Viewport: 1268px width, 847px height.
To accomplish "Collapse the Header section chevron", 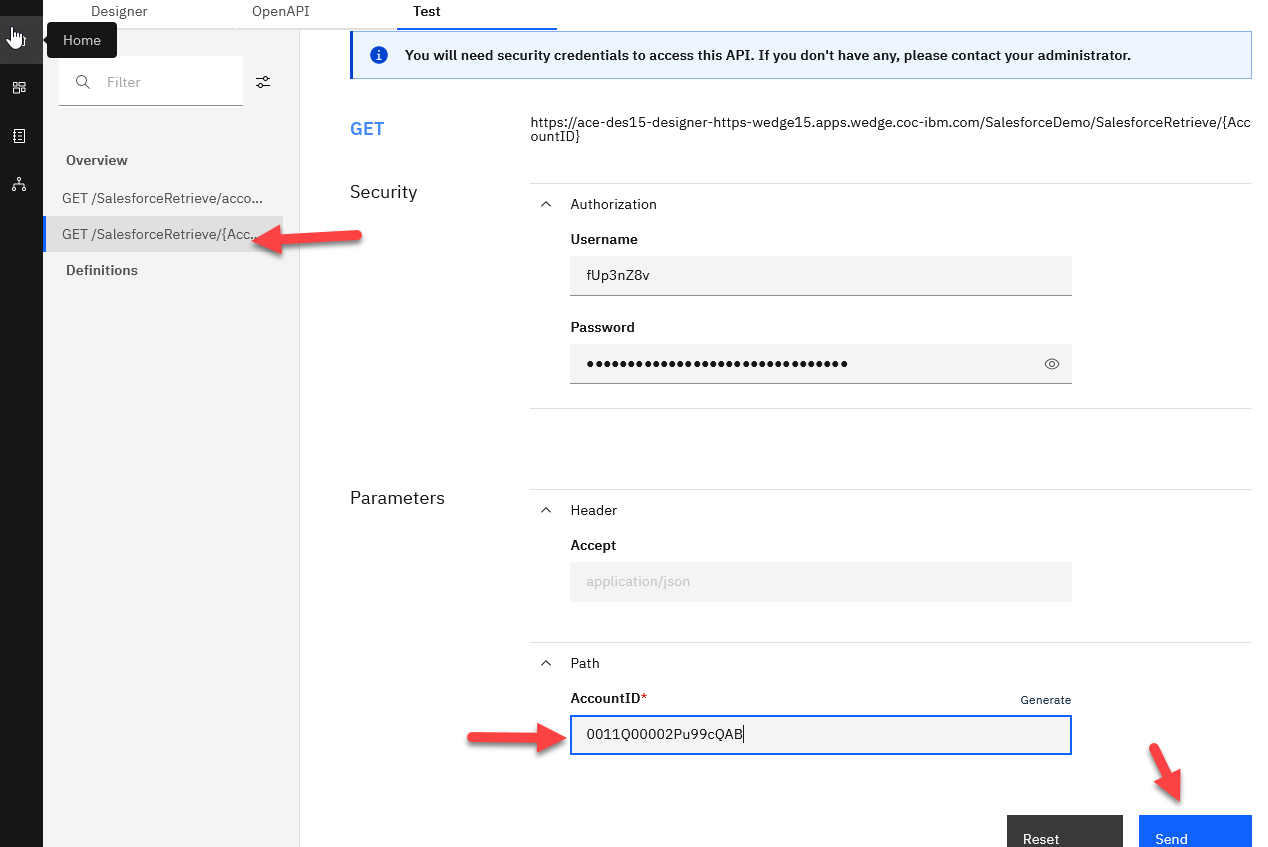I will click(546, 510).
